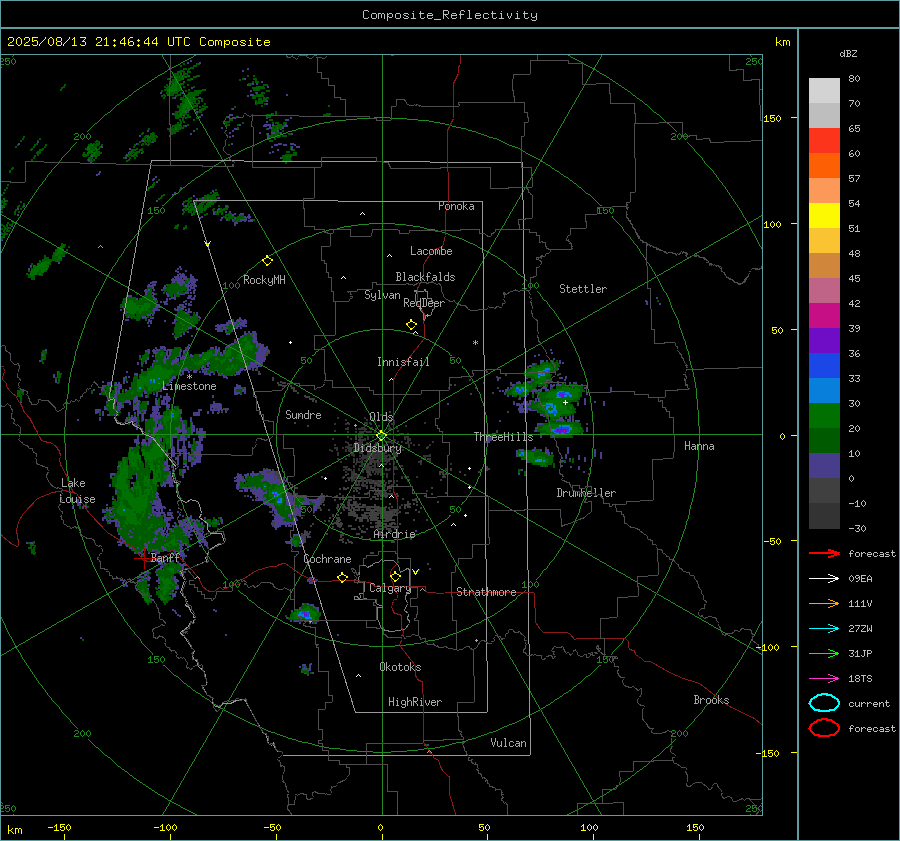Image resolution: width=900 pixels, height=841 pixels.
Task: Click the Airdrie label
Action: 394,534
